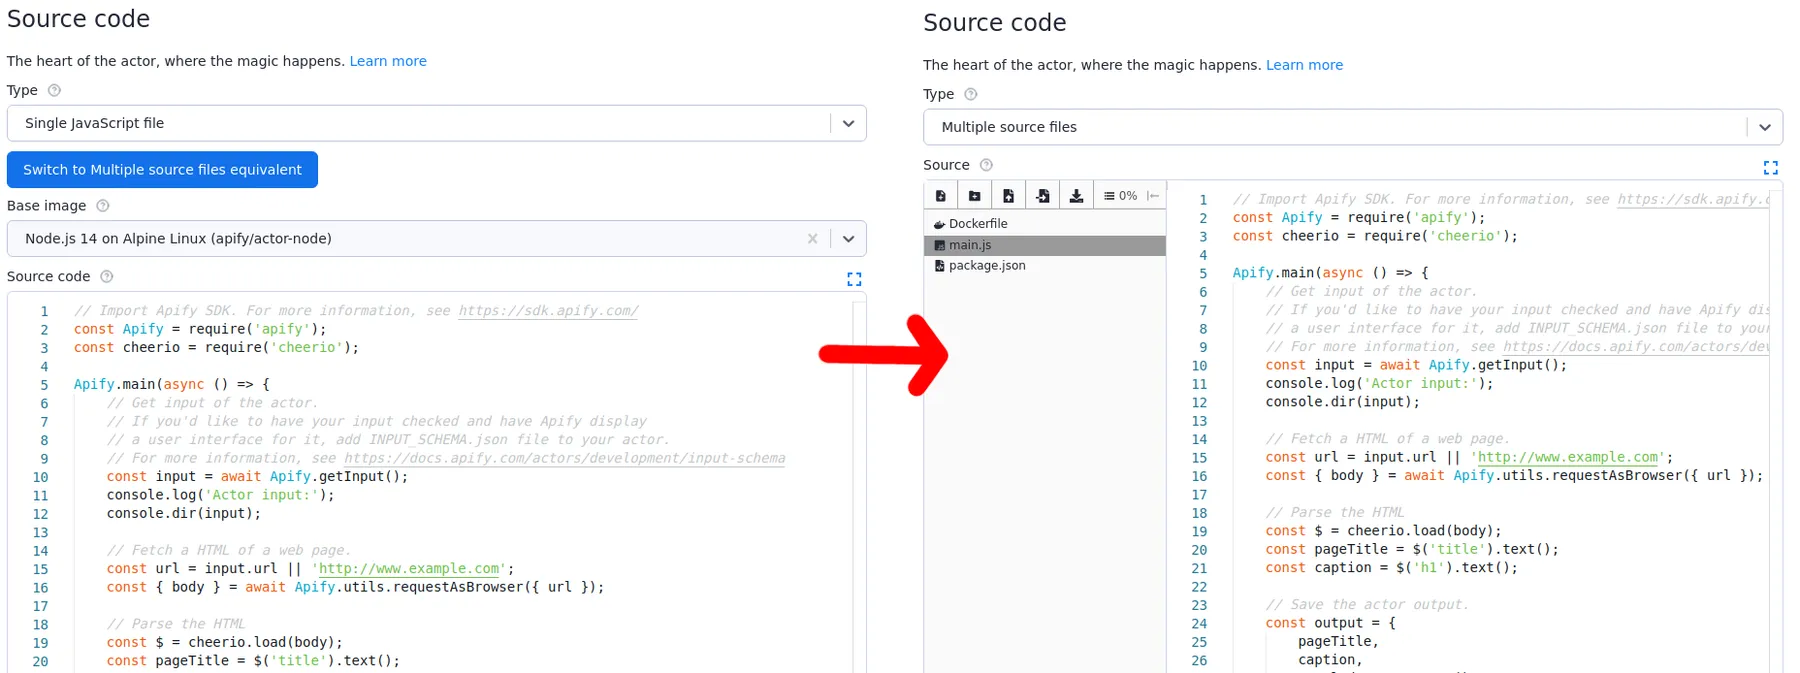
Task: Expand chevron of Single JavaScript file dropdown
Action: [x=848, y=123]
